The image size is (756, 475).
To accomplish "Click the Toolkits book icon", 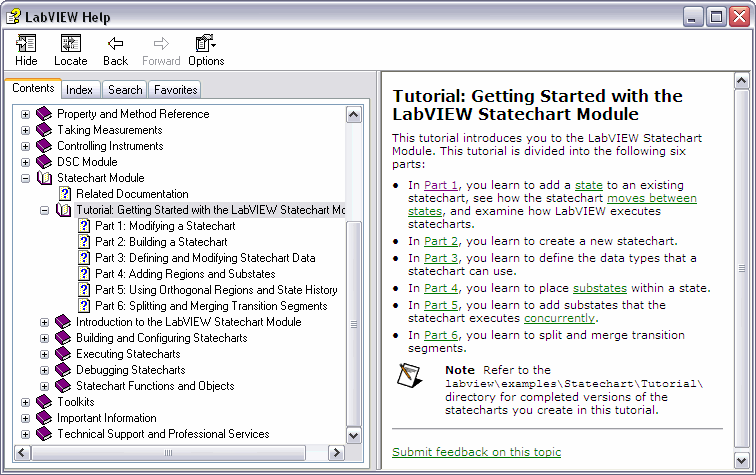I will (44, 402).
